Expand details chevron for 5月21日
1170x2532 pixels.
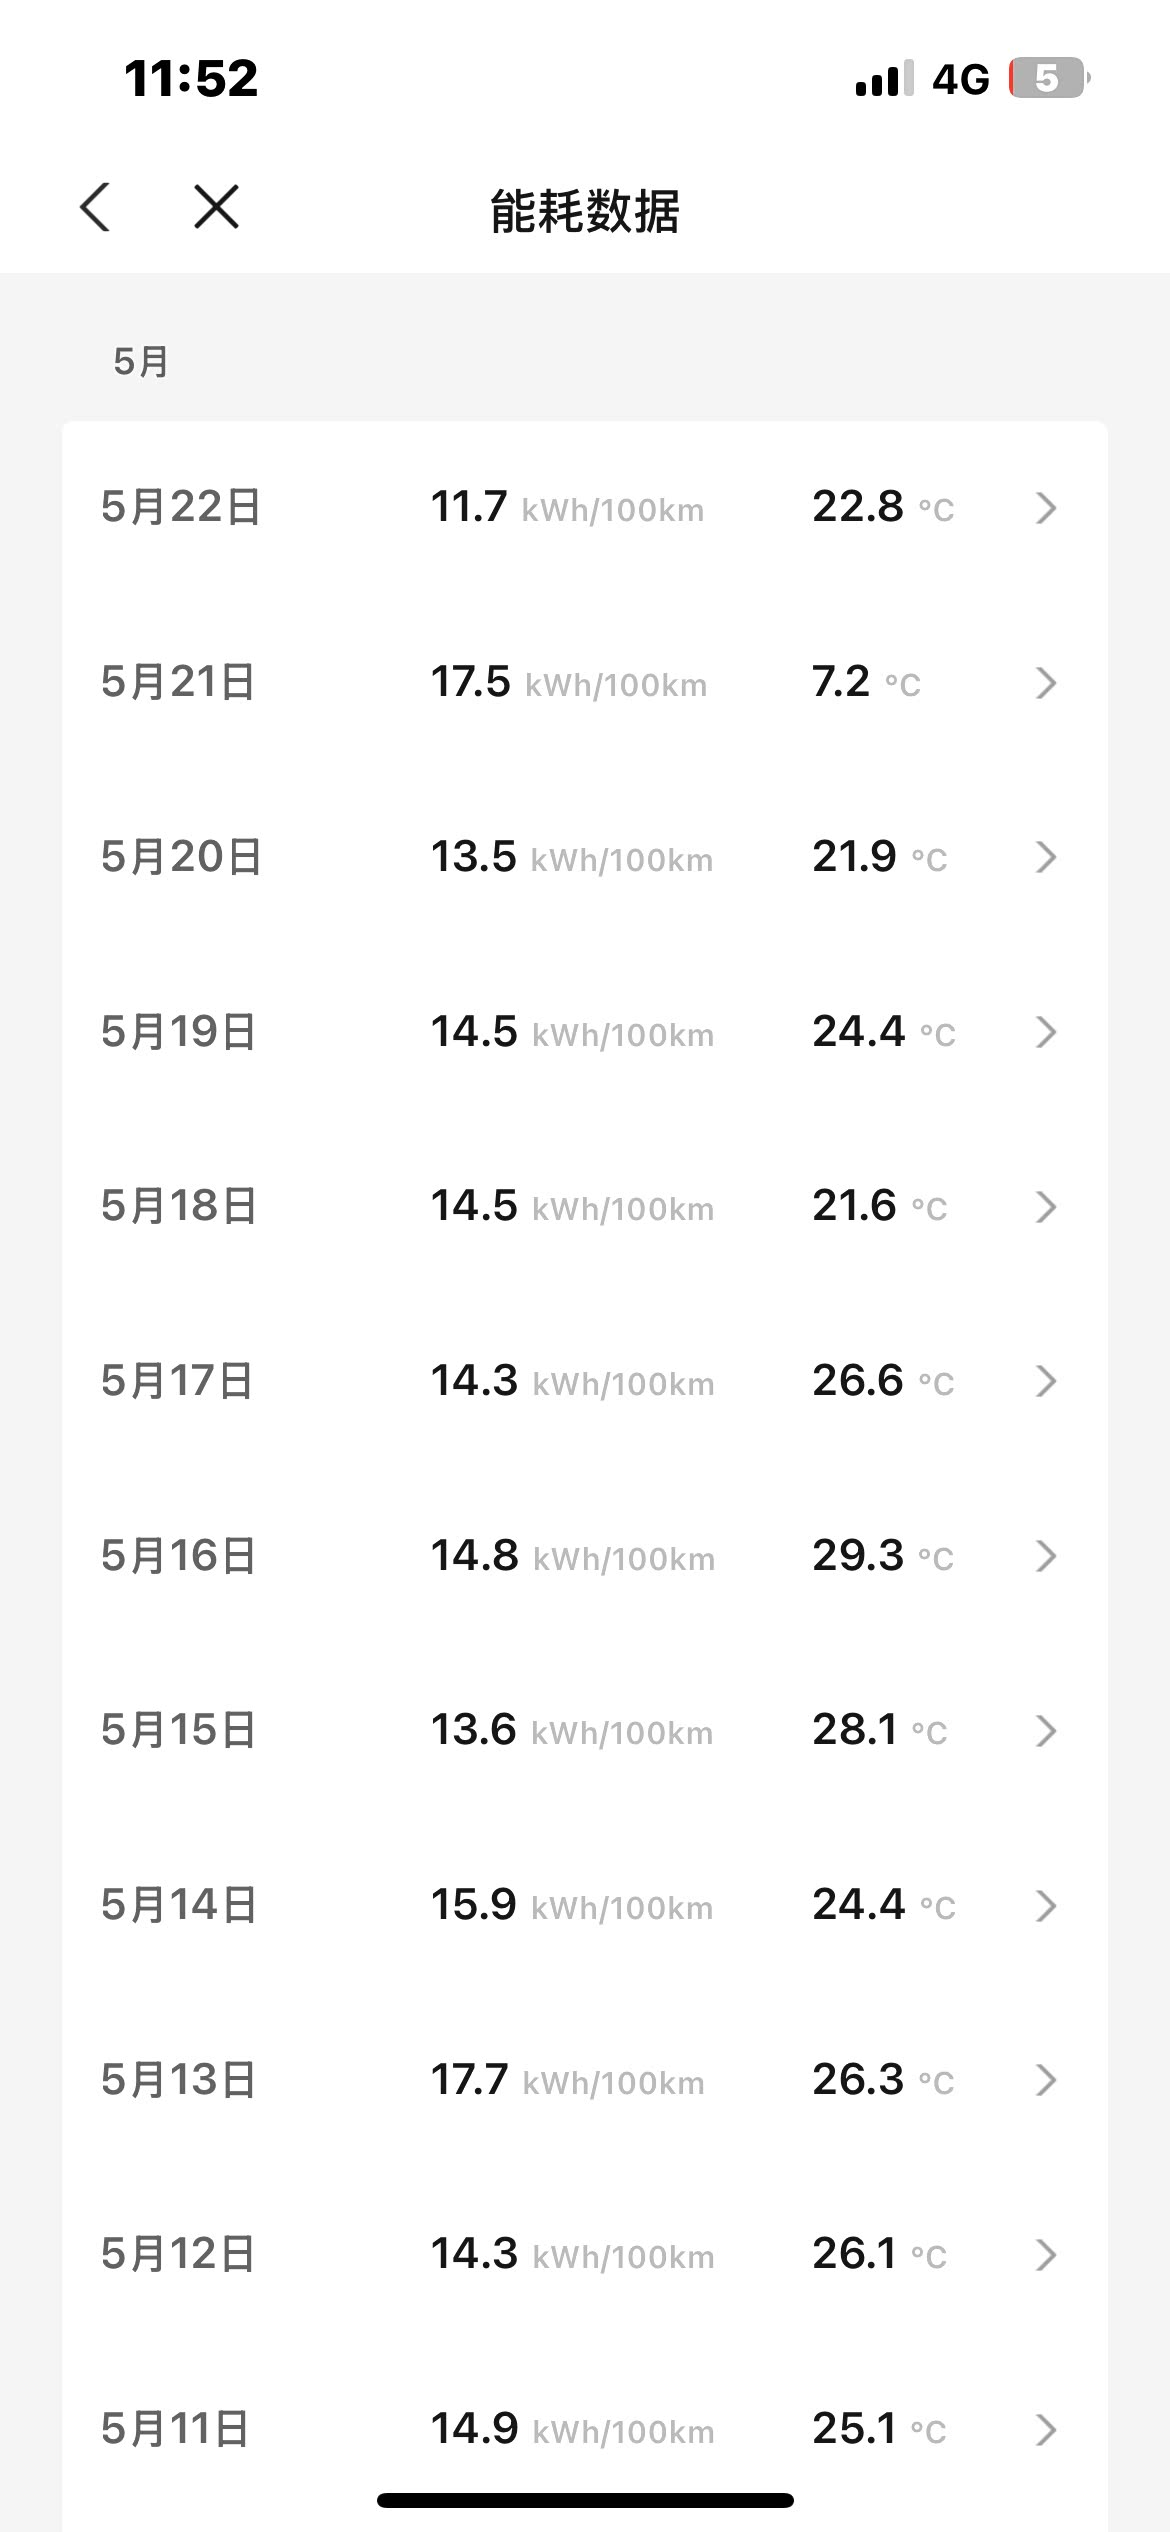click(1046, 683)
